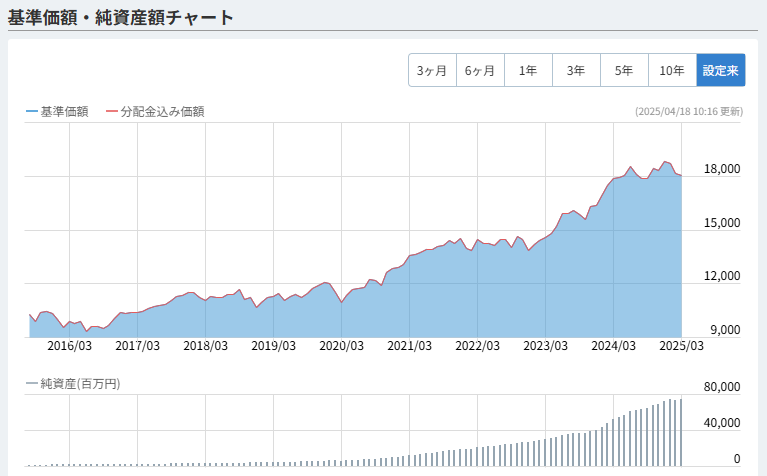Image resolution: width=767 pixels, height=476 pixels.
Task: Select the 設定来 range button
Action: pyautogui.click(x=721, y=70)
